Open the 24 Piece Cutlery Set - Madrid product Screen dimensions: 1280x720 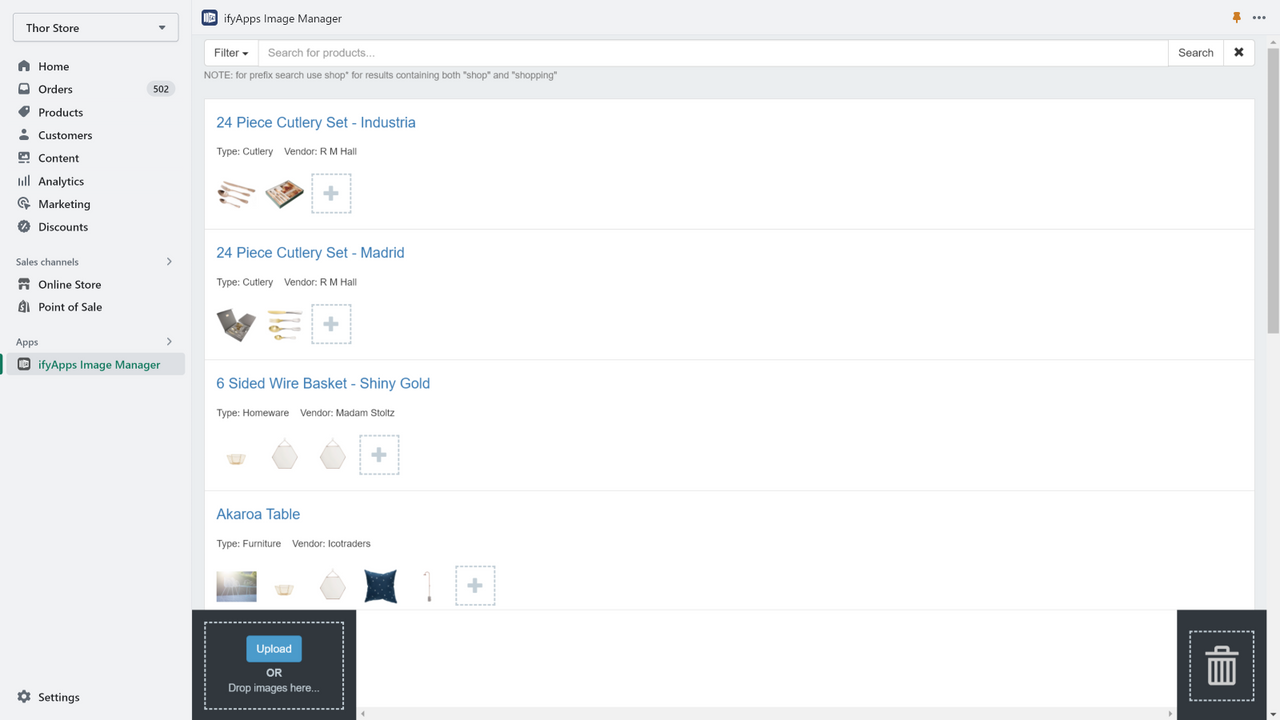click(x=310, y=252)
